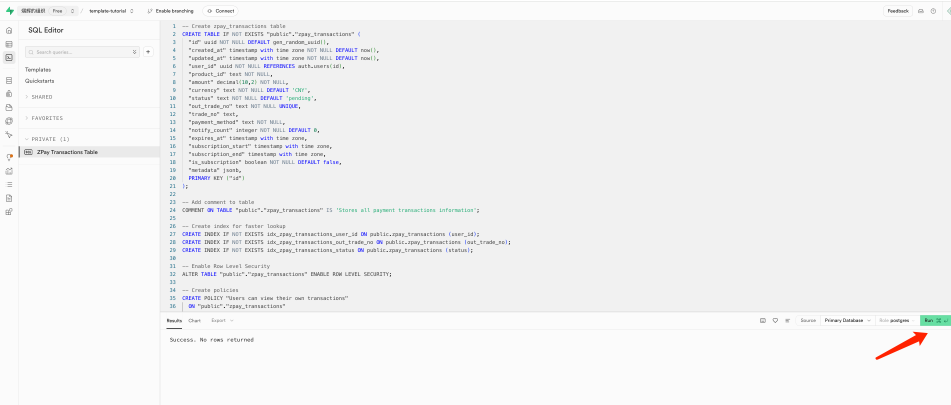951x405 pixels.
Task: Open the template-tutorial project switcher
Action: pos(111,10)
